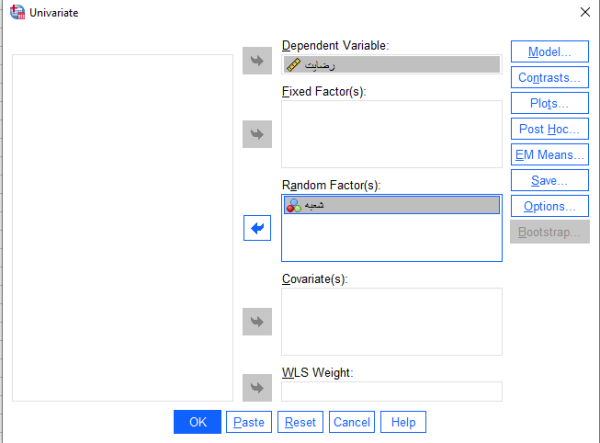Click inside the Fixed Factor(s) list box
The width and height of the screenshot is (600, 443).
(392, 134)
